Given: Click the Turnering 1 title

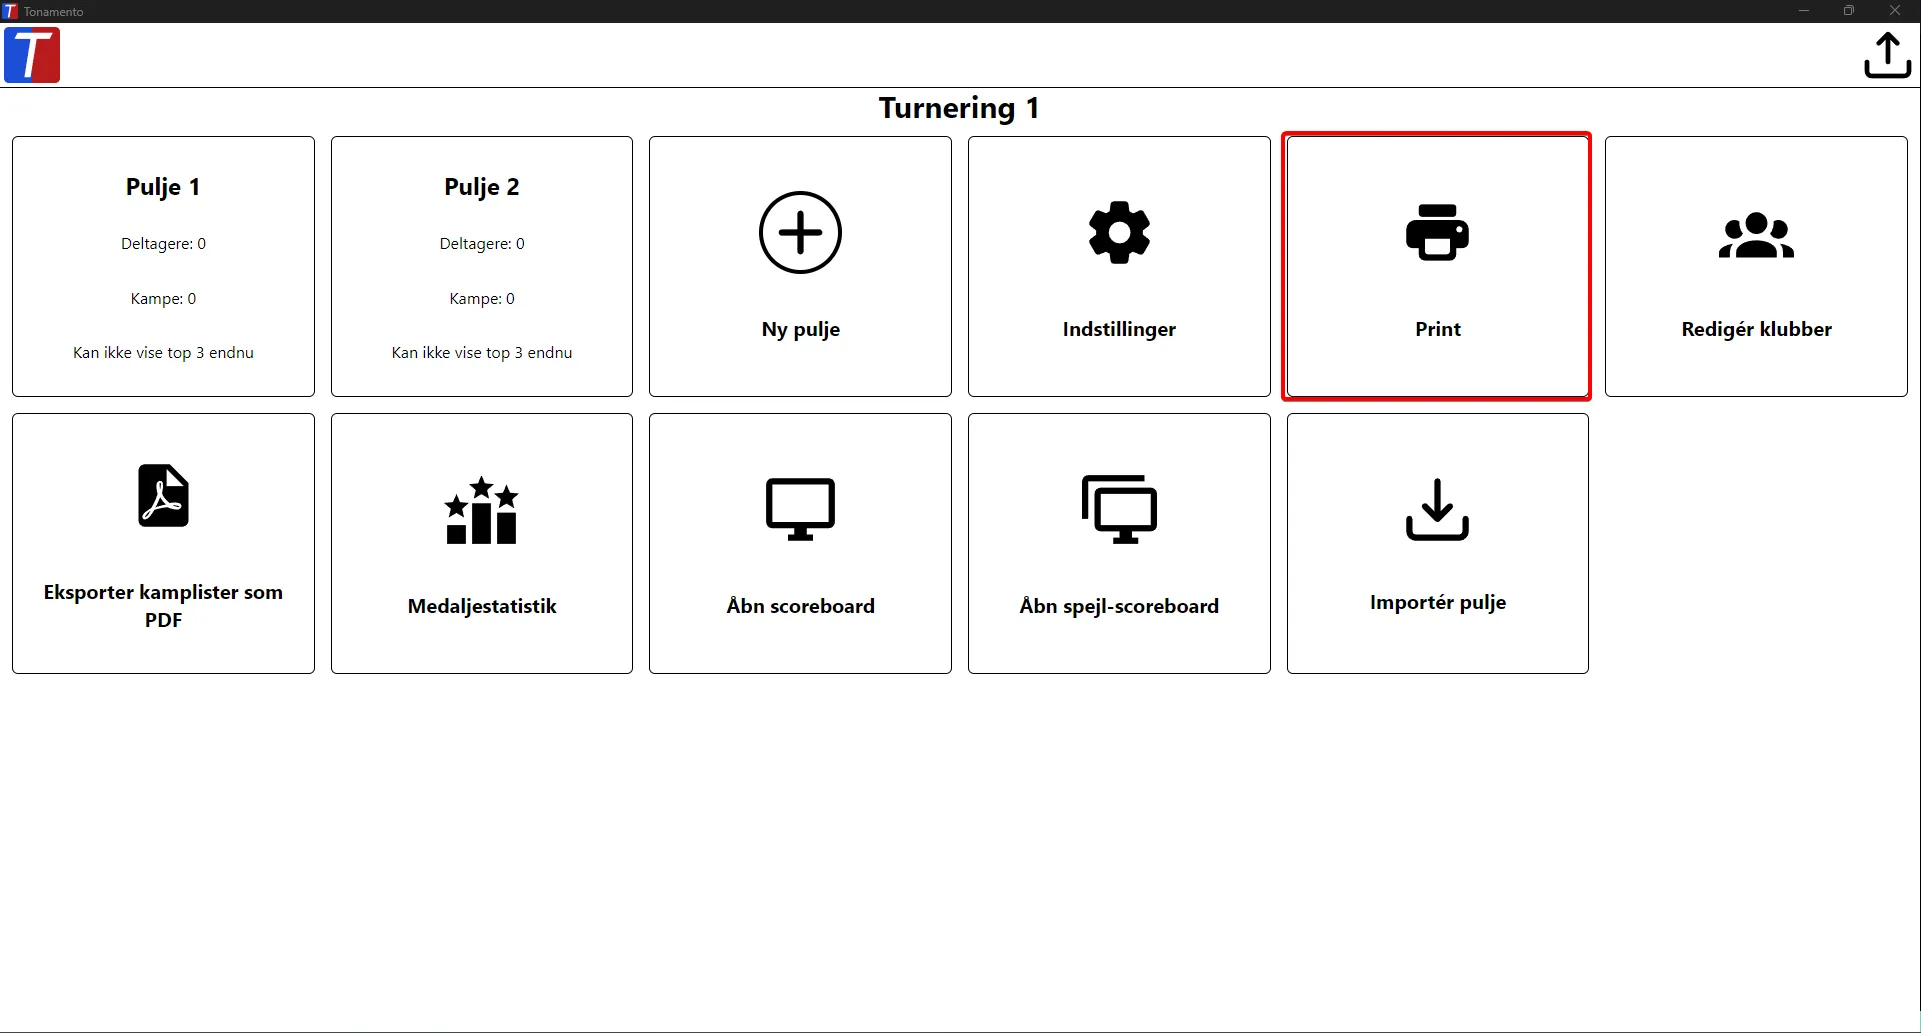Looking at the screenshot, I should [x=959, y=108].
